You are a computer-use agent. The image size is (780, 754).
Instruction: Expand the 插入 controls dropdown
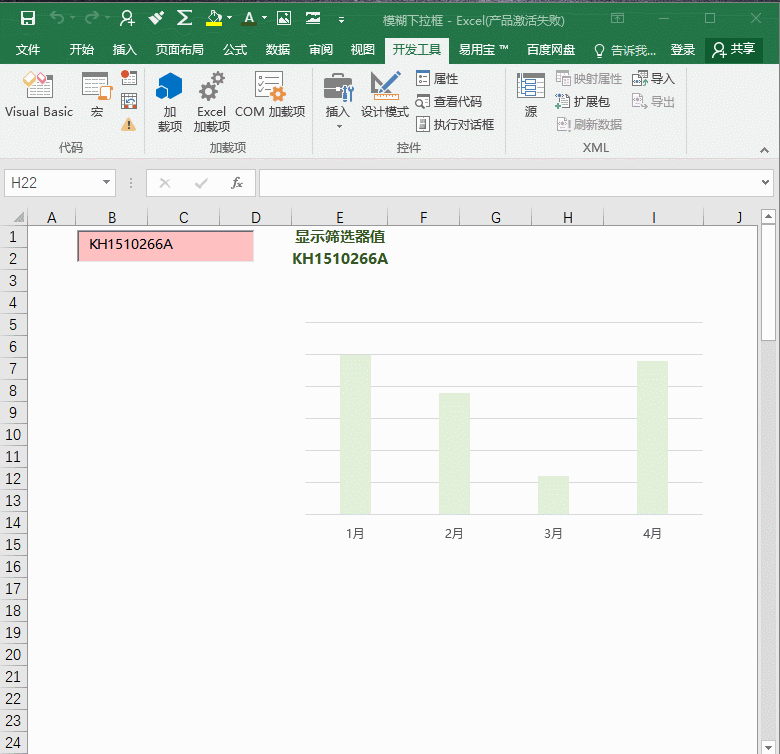tap(338, 127)
